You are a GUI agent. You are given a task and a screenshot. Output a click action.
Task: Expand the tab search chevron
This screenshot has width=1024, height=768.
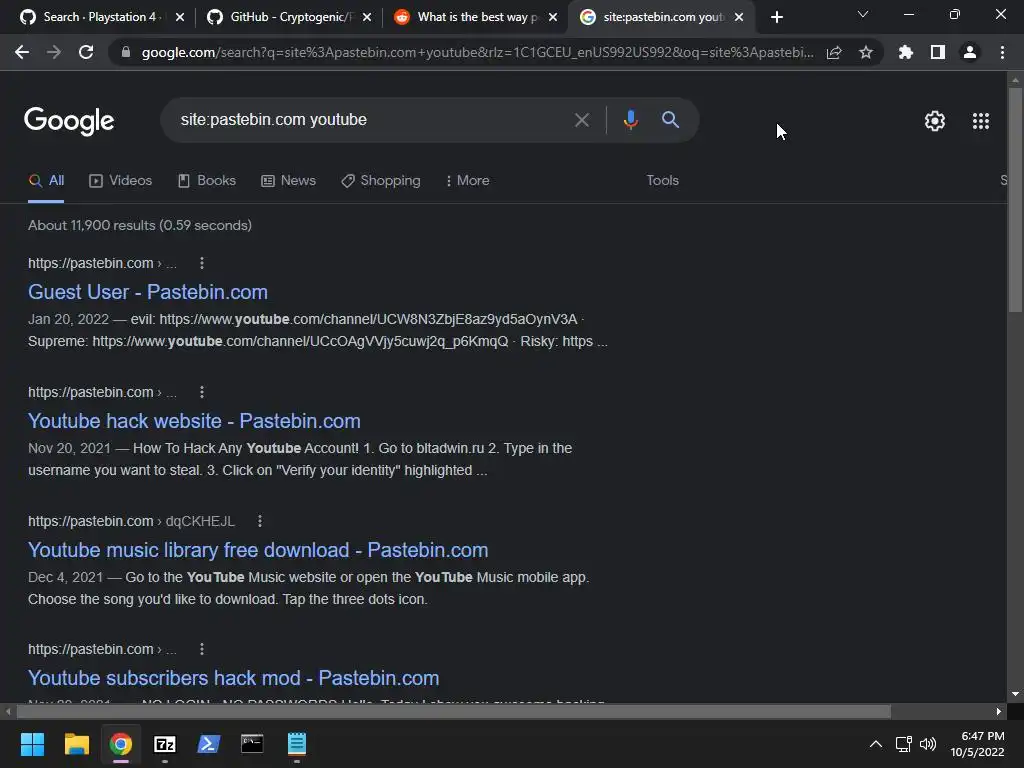click(x=863, y=14)
